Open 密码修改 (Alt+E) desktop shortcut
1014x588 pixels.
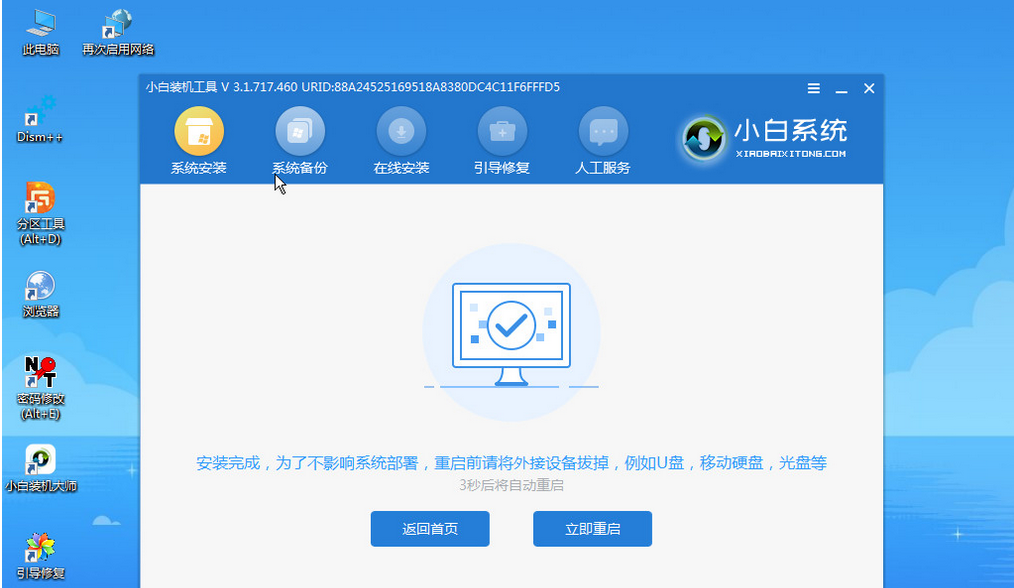[40, 388]
